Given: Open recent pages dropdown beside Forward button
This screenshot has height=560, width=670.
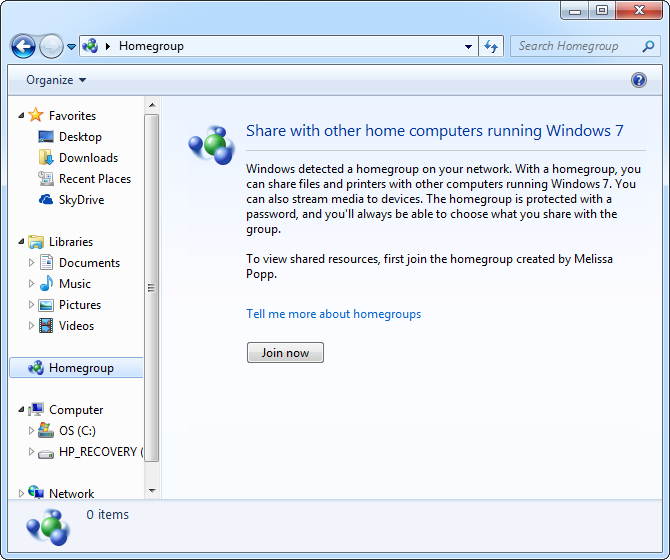Looking at the screenshot, I should pos(71,47).
